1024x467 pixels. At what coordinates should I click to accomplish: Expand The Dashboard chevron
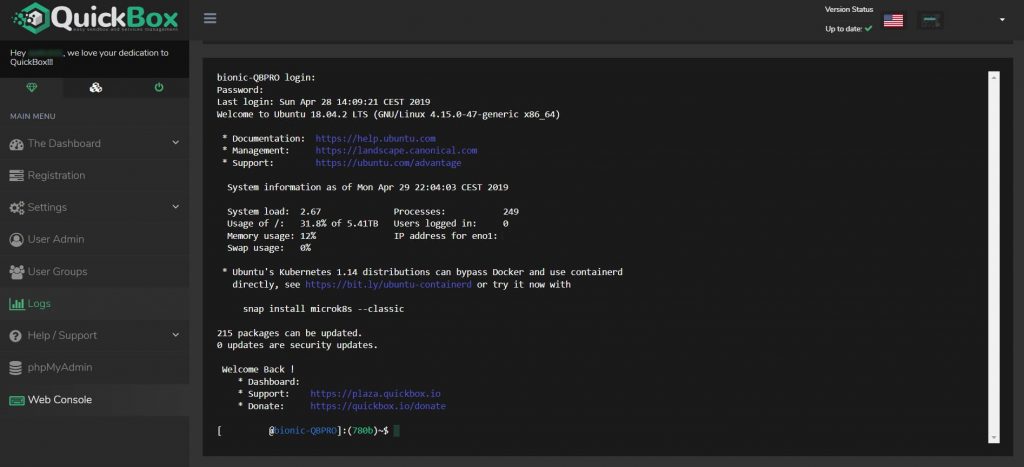pos(175,142)
